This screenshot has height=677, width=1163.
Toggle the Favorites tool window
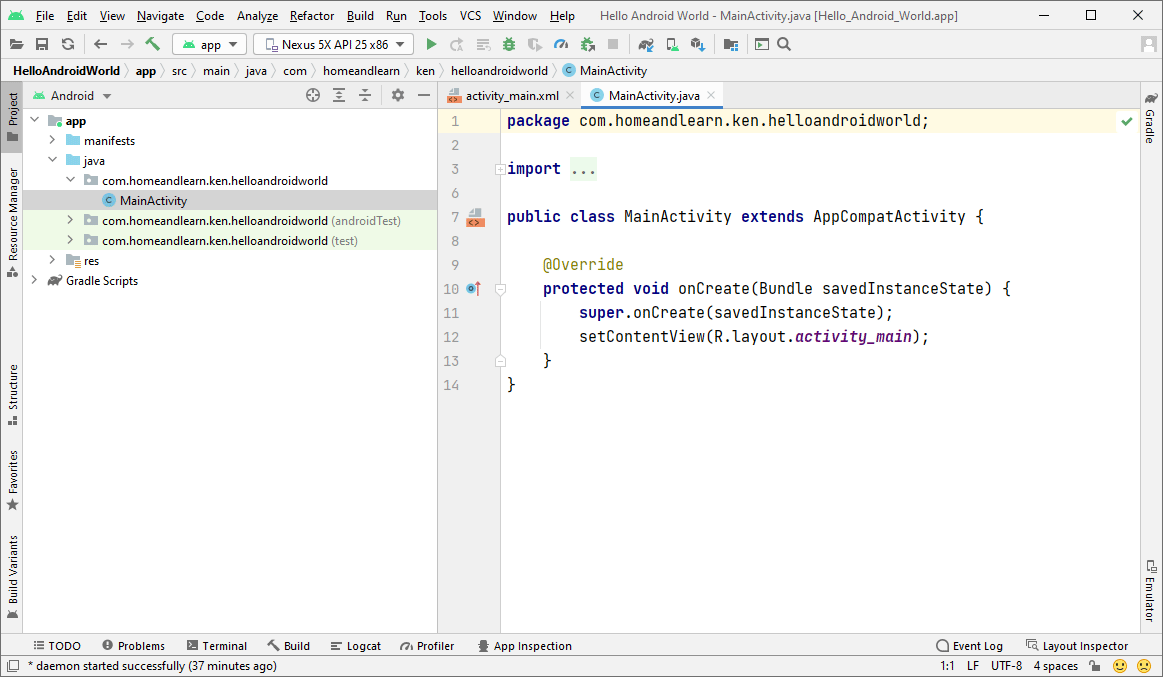point(13,480)
